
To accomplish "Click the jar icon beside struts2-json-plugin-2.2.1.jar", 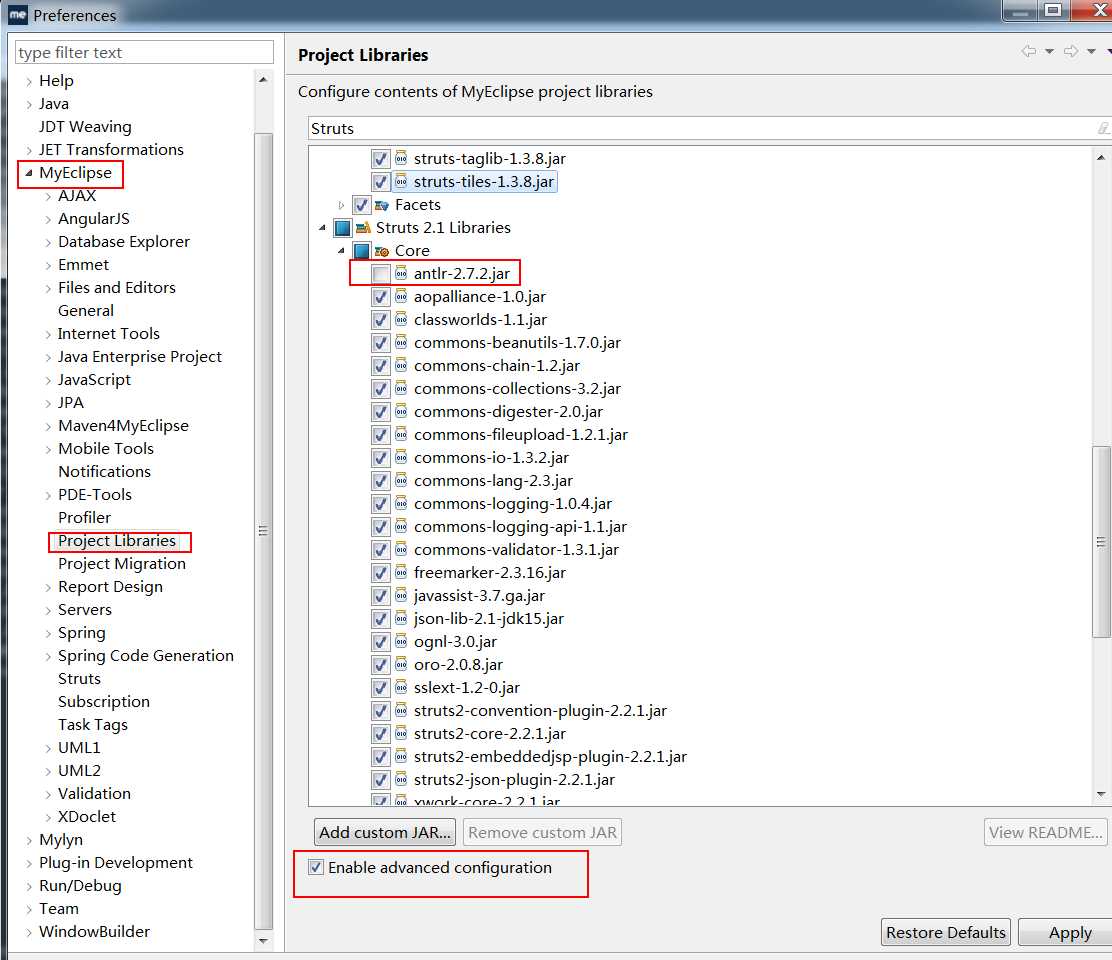I will pos(401,779).
